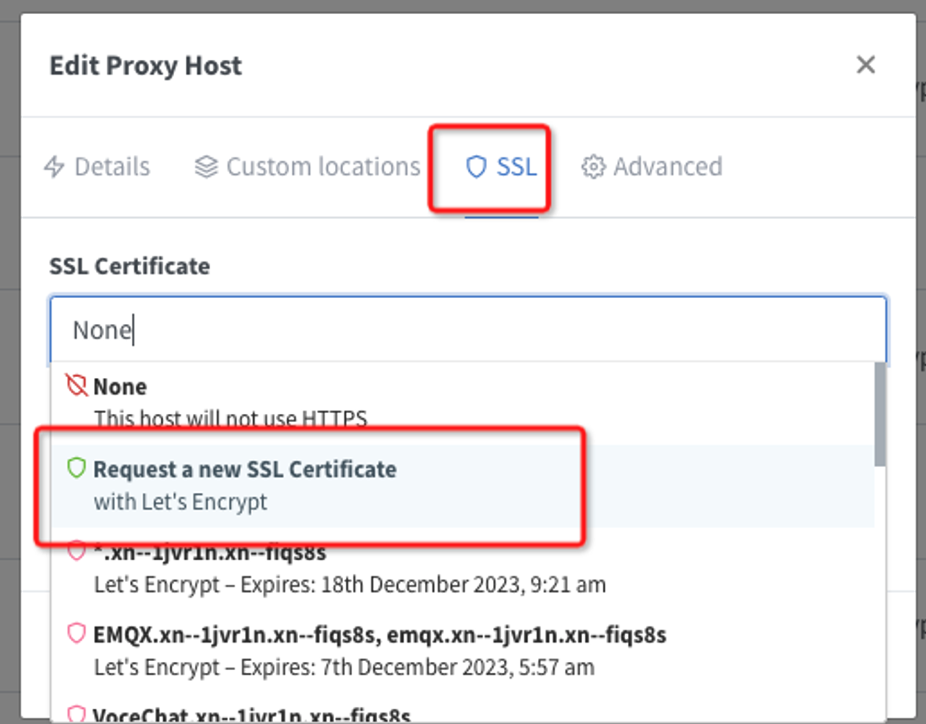Select the SSL tab label

(x=516, y=167)
